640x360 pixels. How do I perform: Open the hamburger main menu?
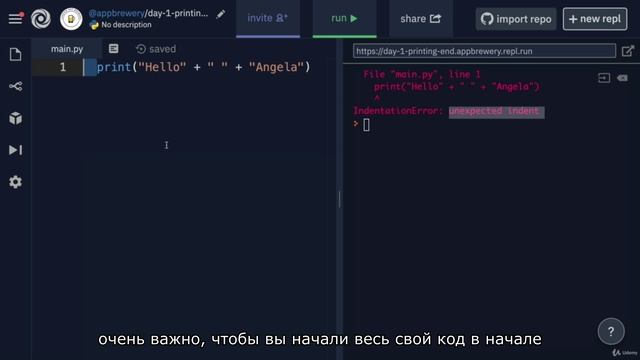(16, 18)
